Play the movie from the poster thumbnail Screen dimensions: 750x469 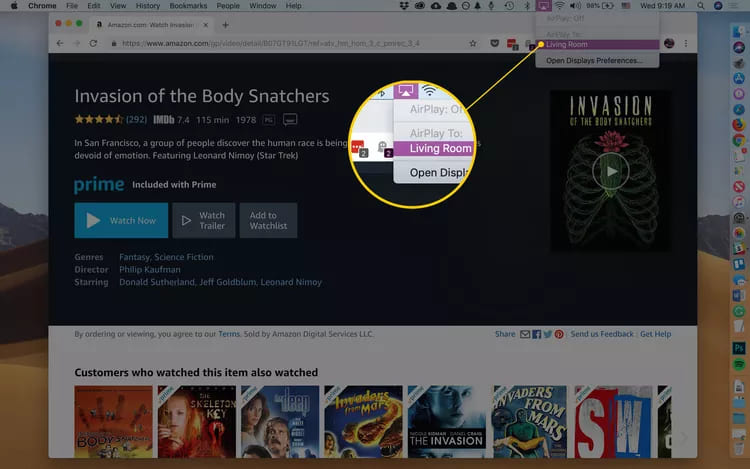(611, 171)
